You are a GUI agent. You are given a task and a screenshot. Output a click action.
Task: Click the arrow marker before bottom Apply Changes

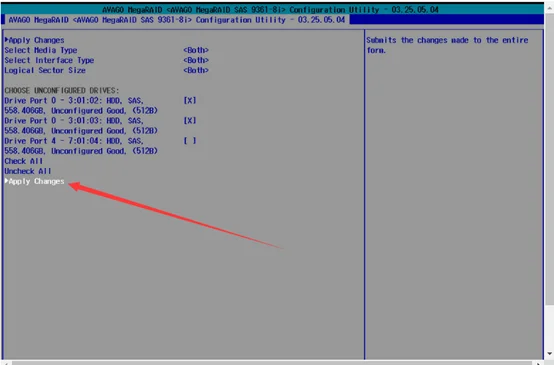coord(6,181)
